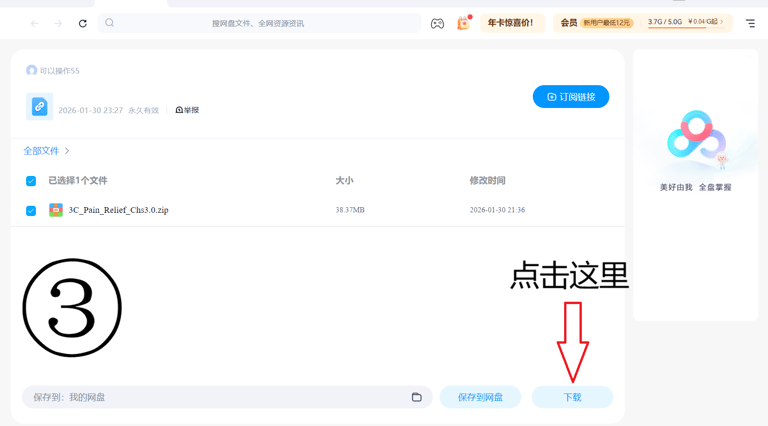Click the 订阅链接 button
Image resolution: width=768 pixels, height=426 pixels.
[571, 97]
